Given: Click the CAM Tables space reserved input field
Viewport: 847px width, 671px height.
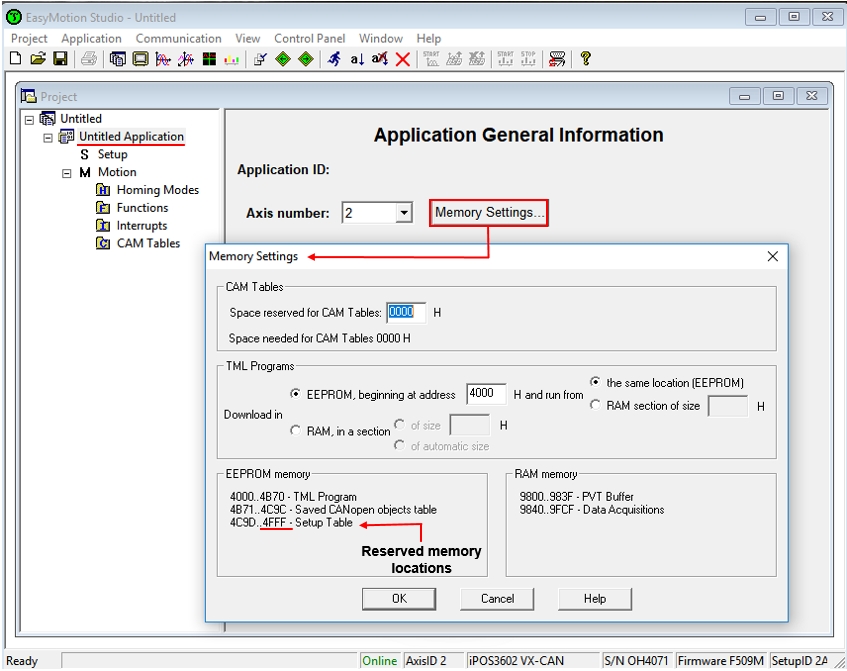Looking at the screenshot, I should pos(406,312).
